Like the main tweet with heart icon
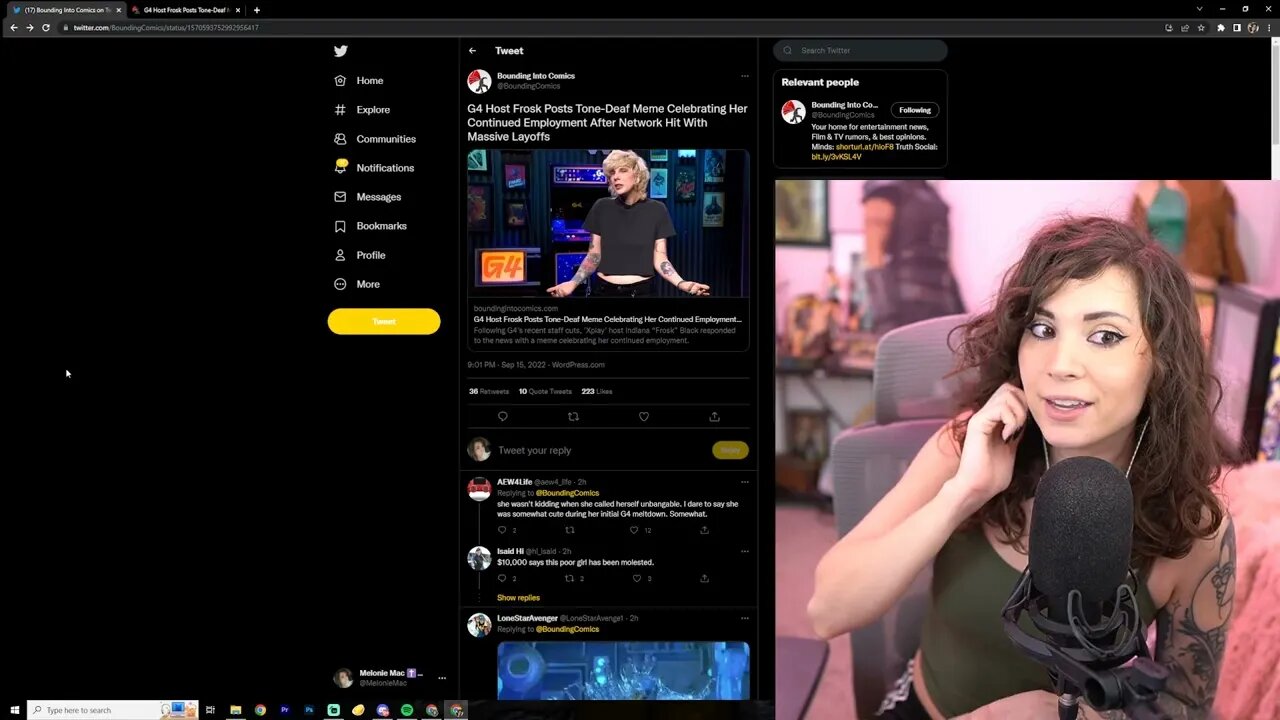The image size is (1280, 720). 644,417
